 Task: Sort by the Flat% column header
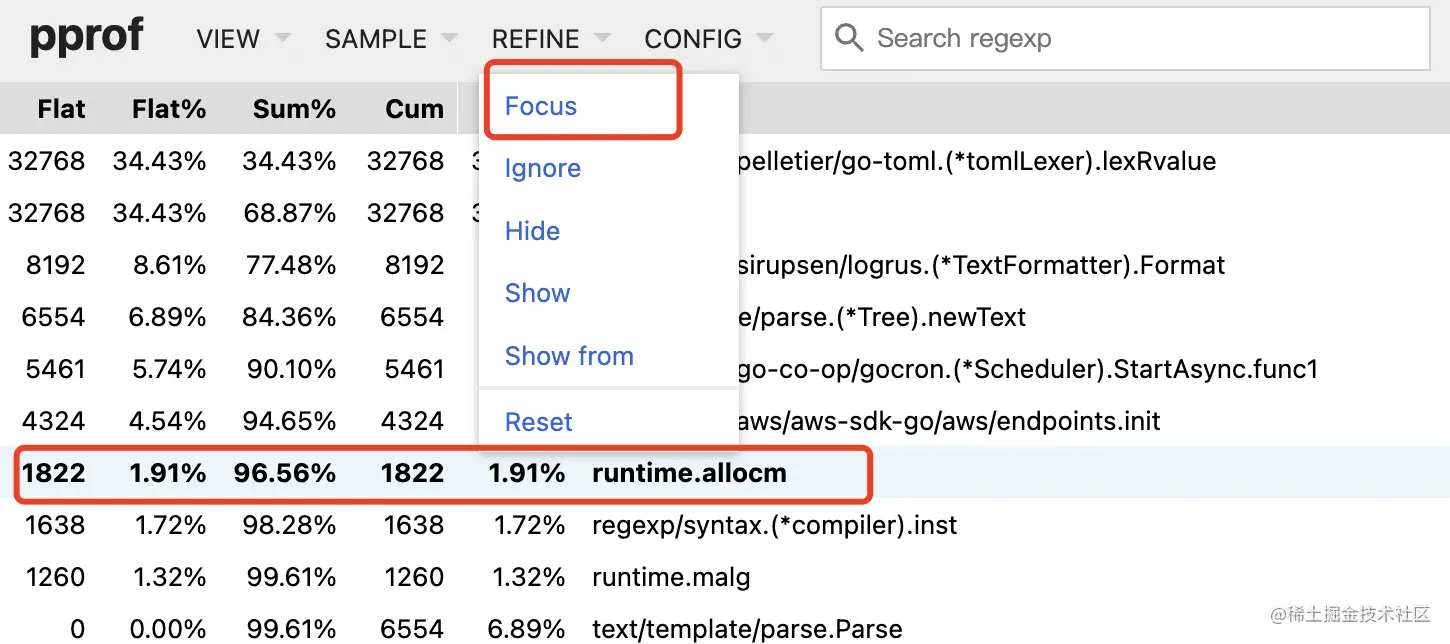point(168,109)
